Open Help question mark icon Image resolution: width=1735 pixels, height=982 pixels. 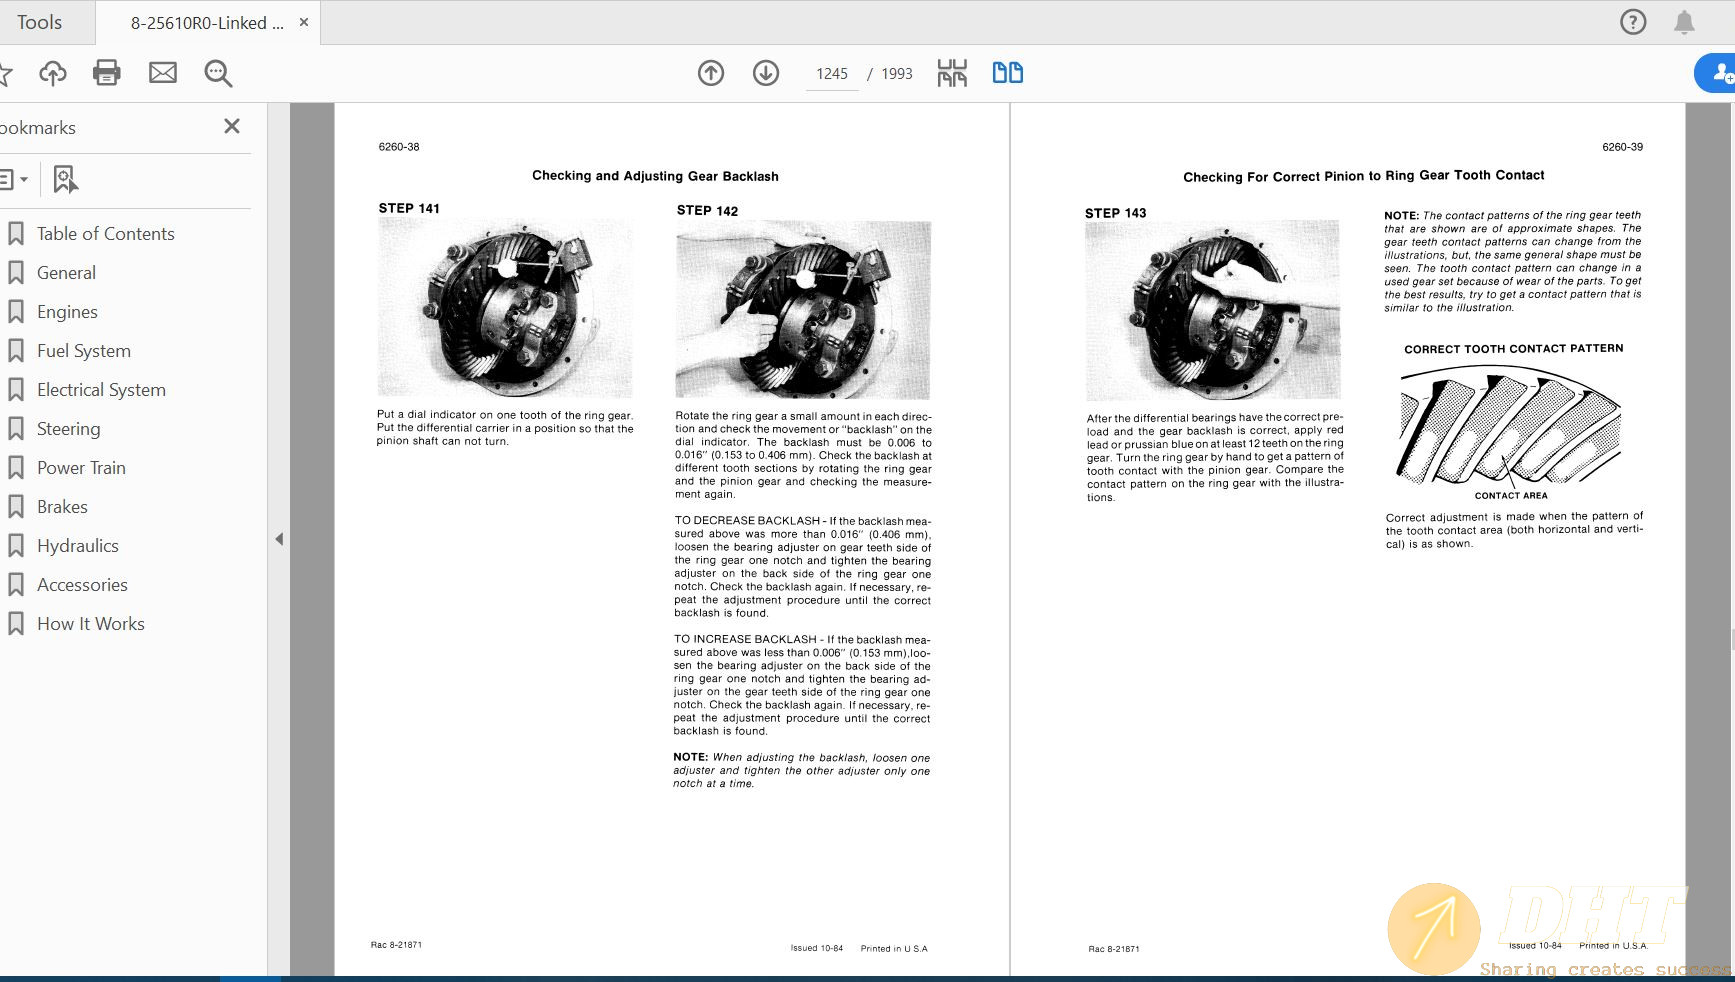click(1633, 22)
